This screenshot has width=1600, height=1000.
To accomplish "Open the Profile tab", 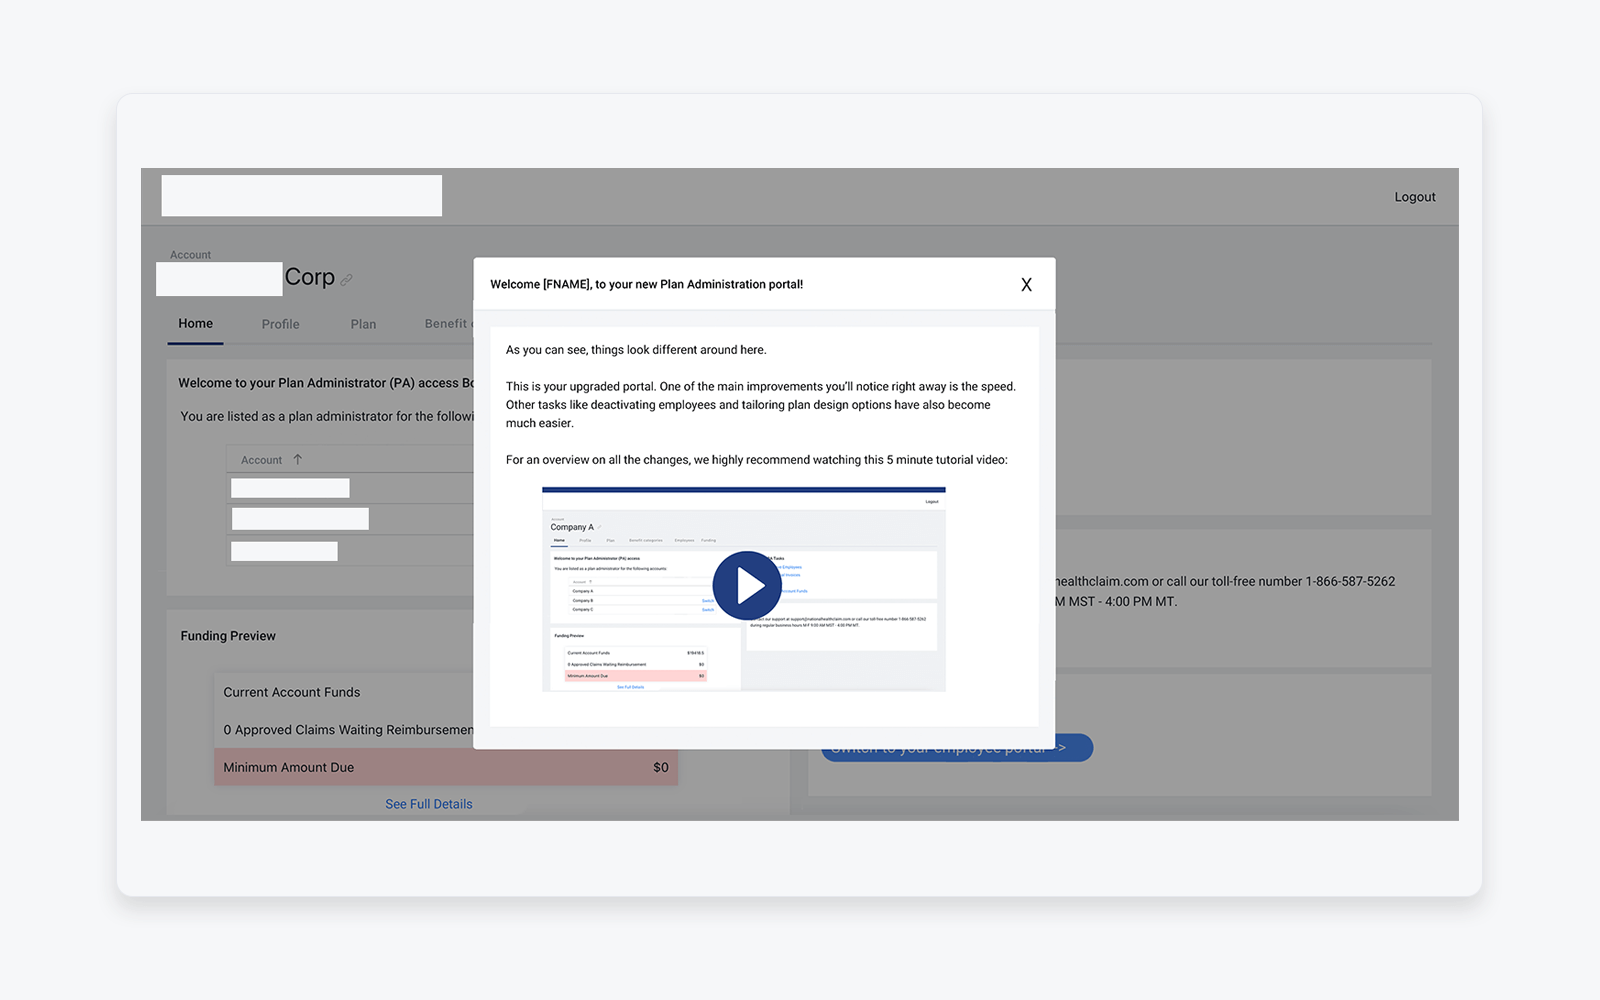I will 280,323.
